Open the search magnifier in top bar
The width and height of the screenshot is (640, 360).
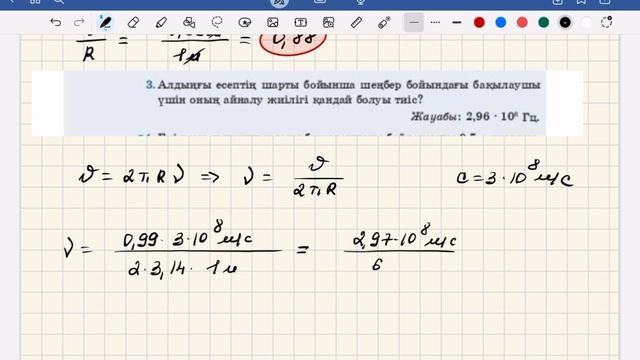click(59, 2)
